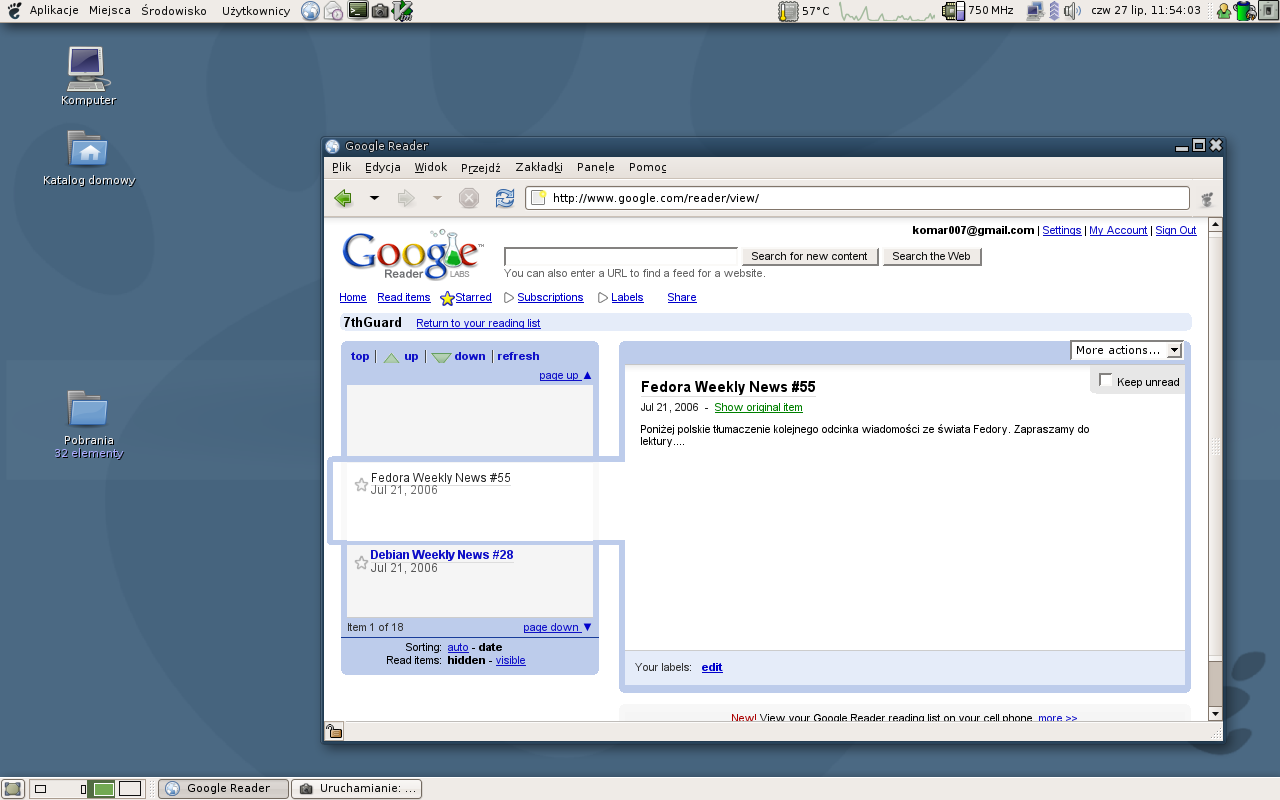The width and height of the screenshot is (1280, 800).
Task: Click the green up arrow icon
Action: [x=391, y=357]
